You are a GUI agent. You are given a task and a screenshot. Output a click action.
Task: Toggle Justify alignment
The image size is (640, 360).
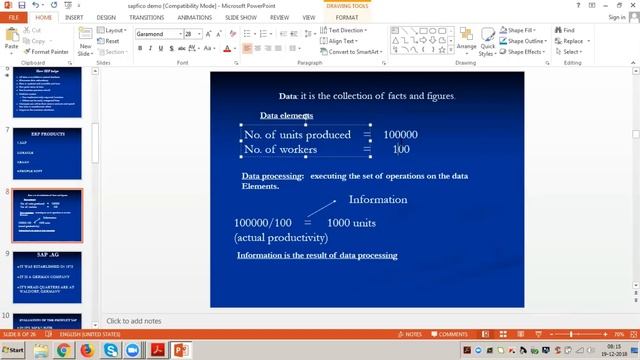(278, 48)
